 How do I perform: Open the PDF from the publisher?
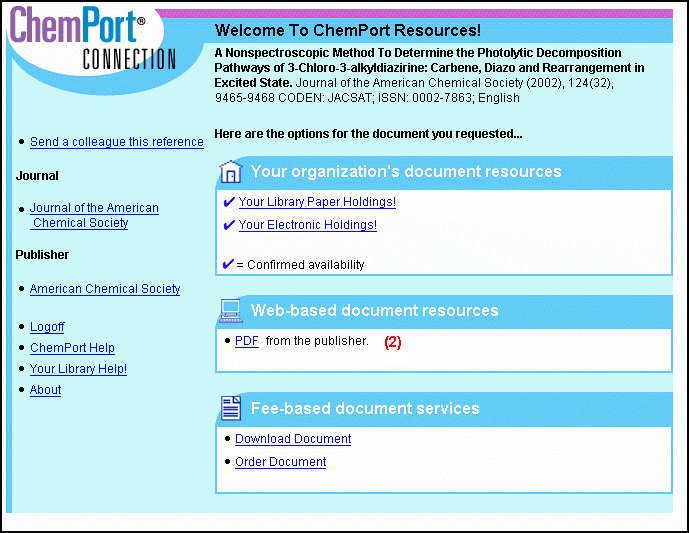[246, 341]
